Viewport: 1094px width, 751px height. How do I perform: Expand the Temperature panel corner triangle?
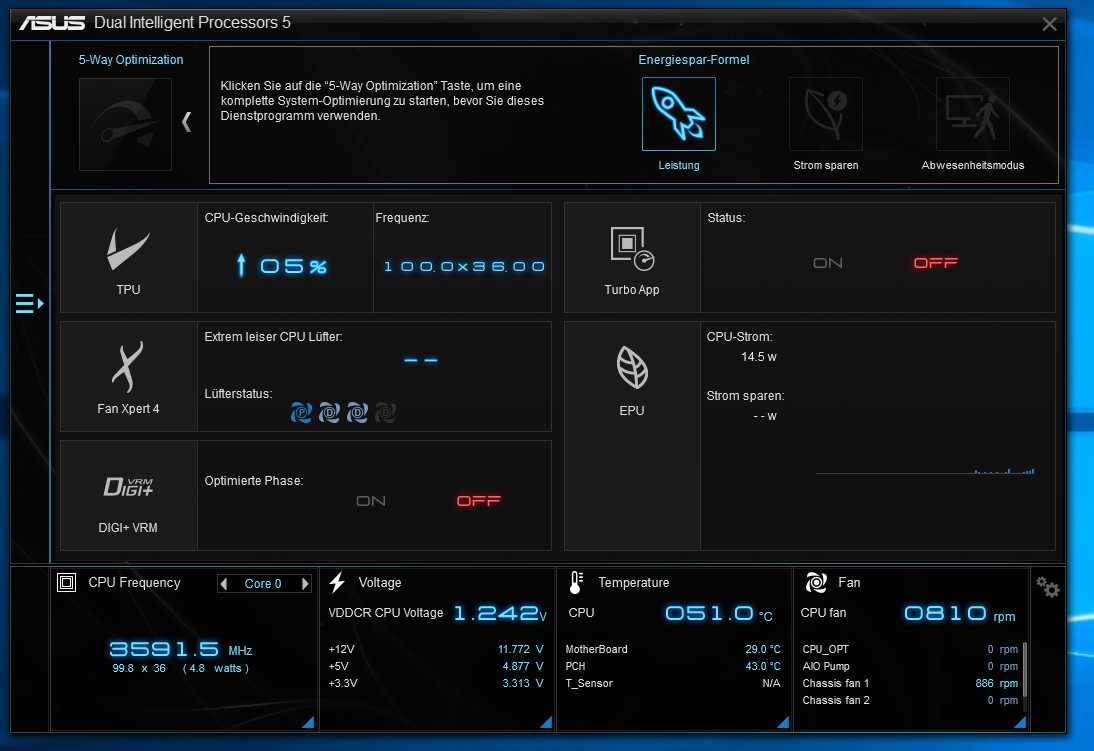coord(783,722)
